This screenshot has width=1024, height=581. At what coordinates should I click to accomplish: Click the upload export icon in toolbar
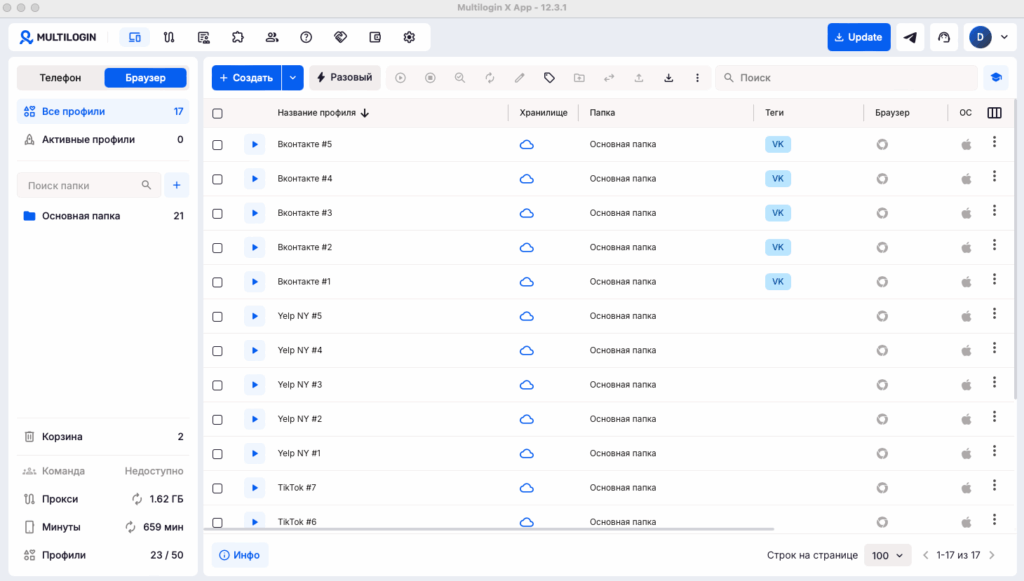(639, 78)
